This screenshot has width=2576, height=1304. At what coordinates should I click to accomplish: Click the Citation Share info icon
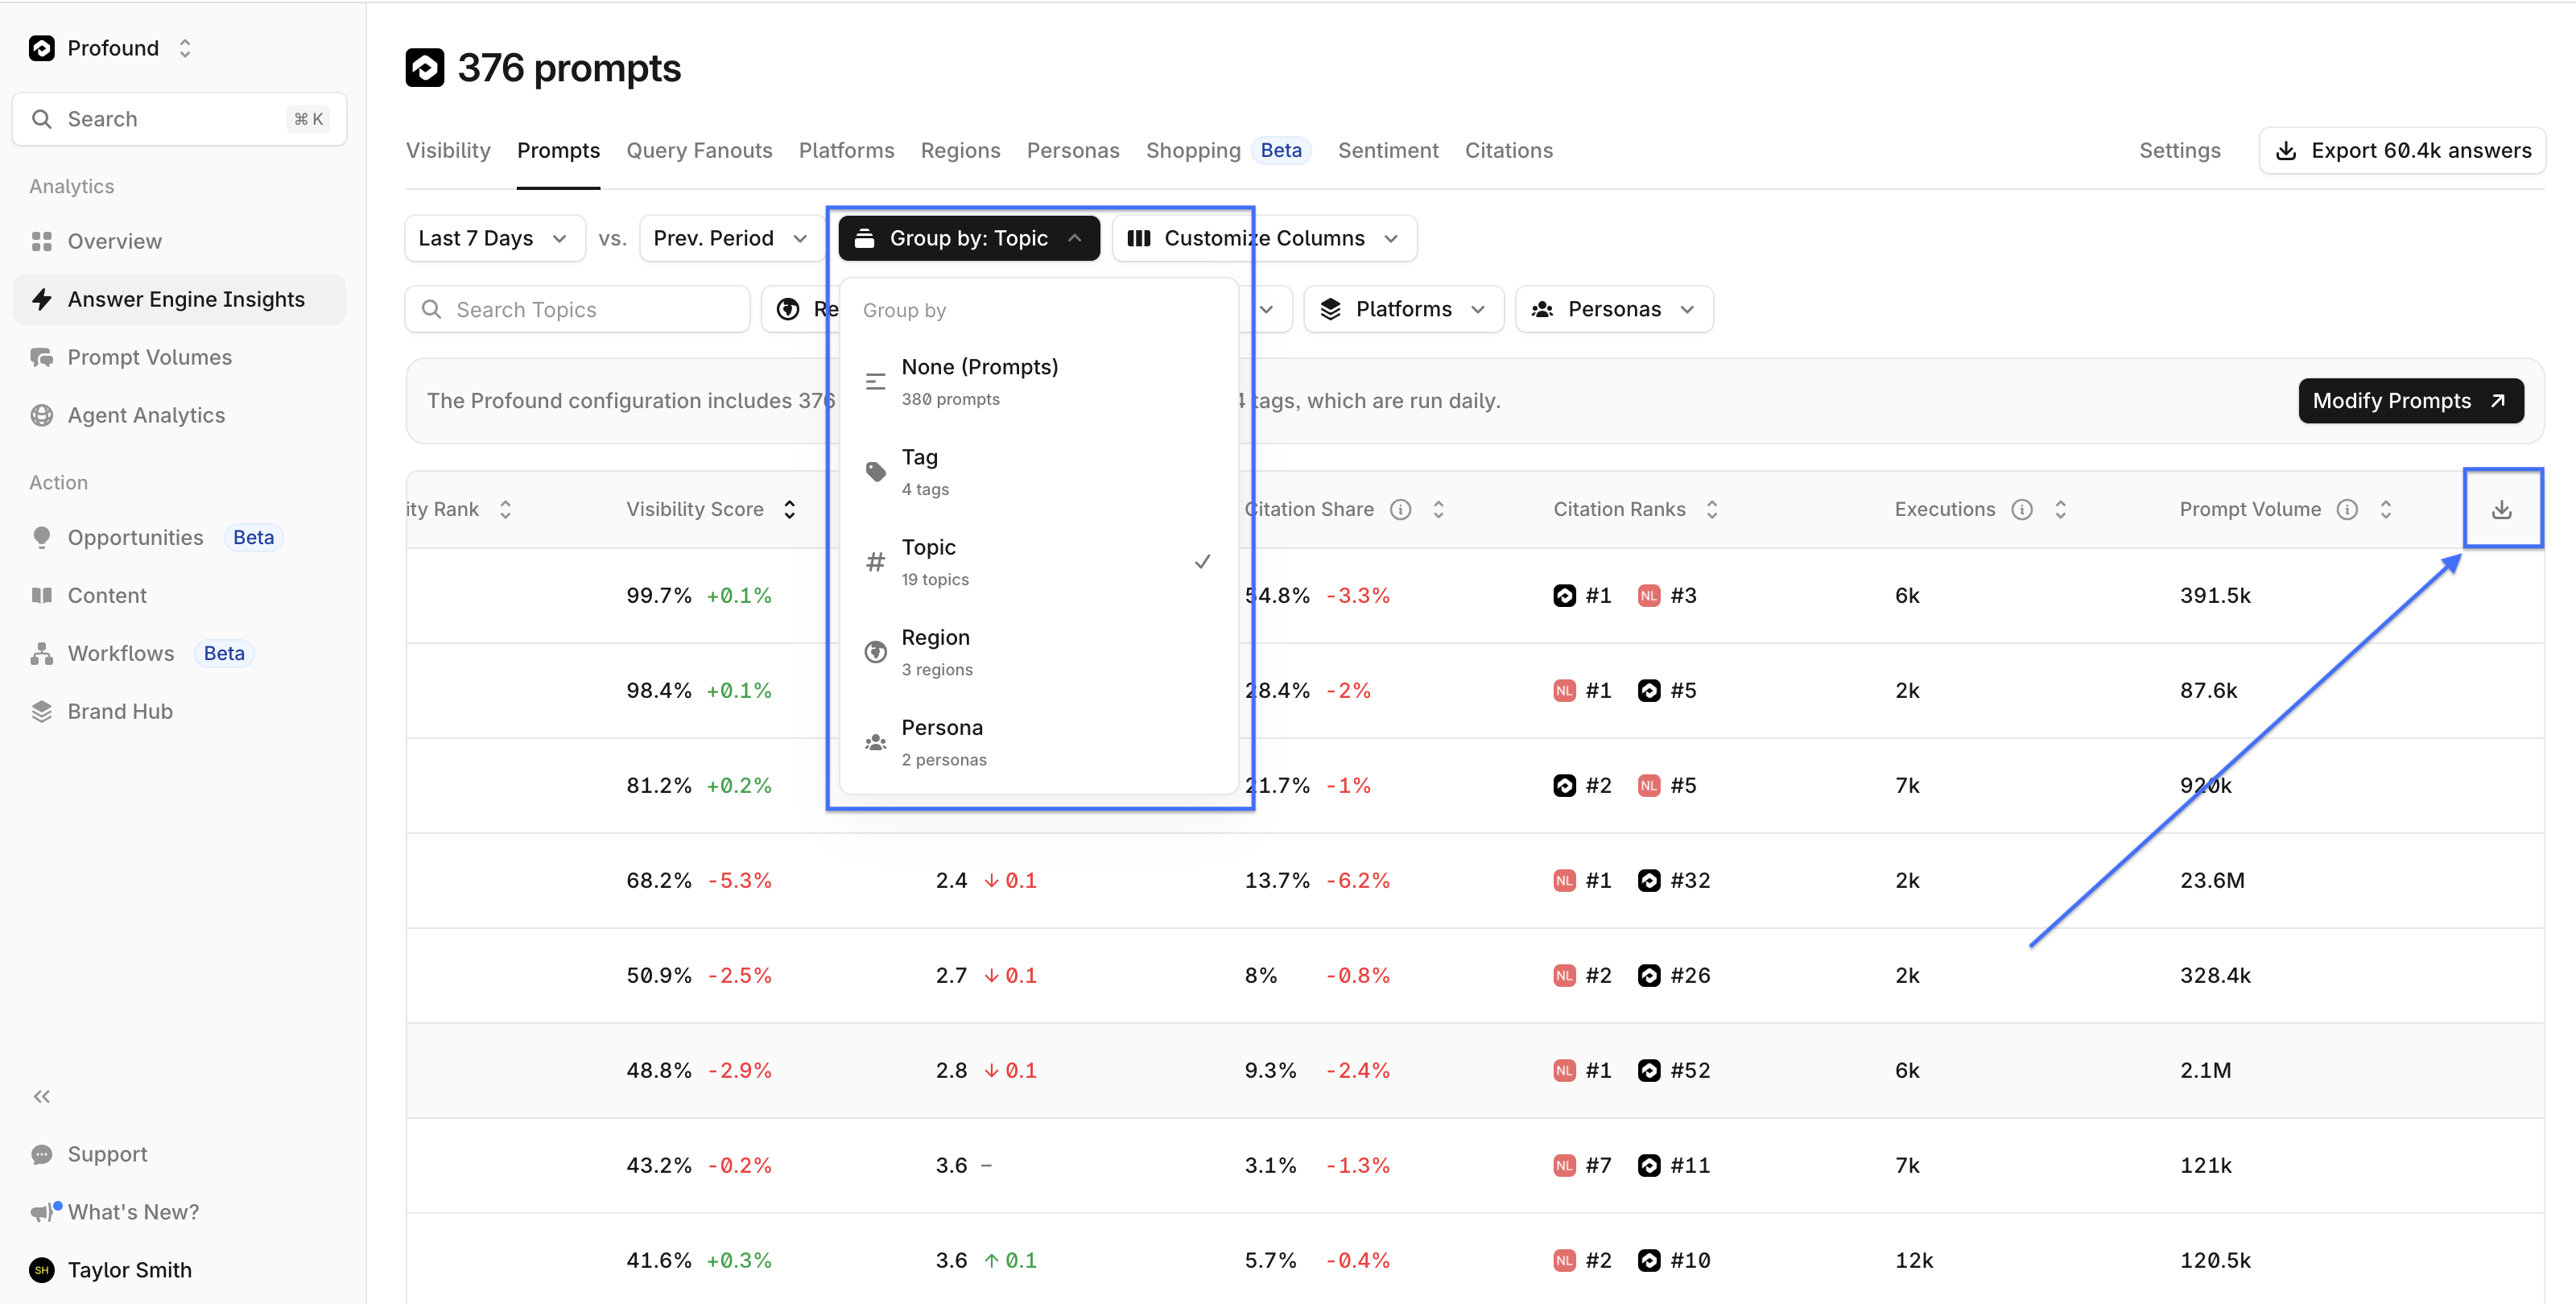pos(1400,509)
